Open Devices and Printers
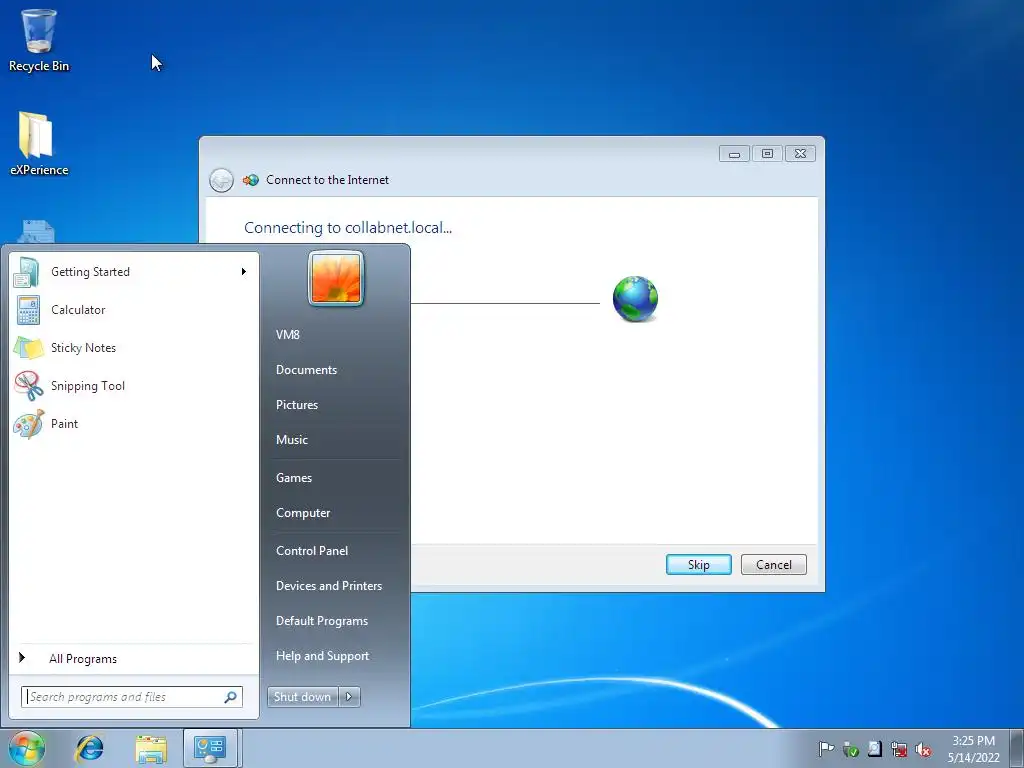 [329, 586]
